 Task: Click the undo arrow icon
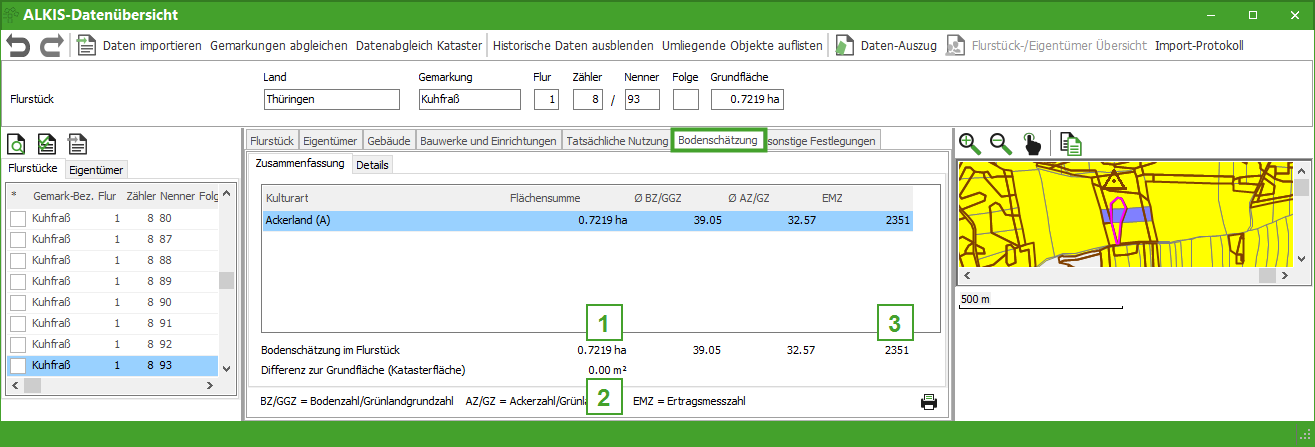tap(18, 45)
